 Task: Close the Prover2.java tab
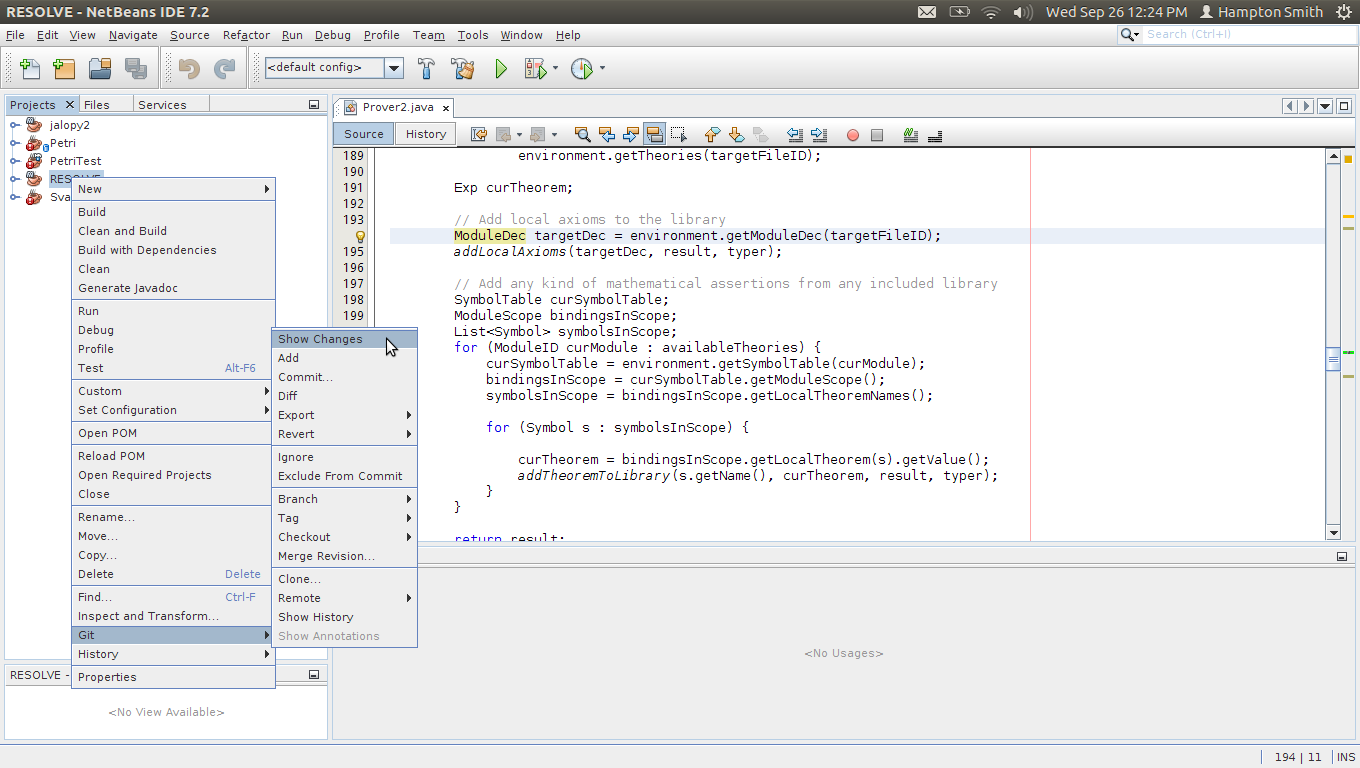445,107
